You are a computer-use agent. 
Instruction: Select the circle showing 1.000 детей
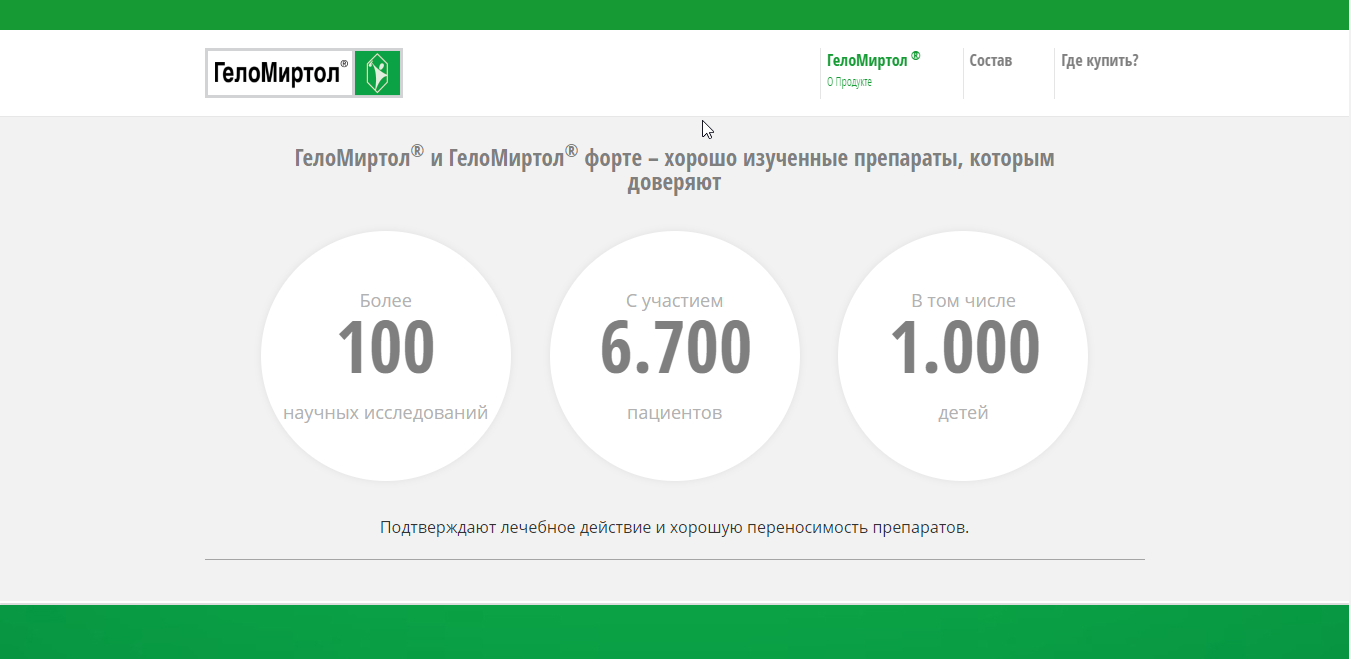coord(963,355)
